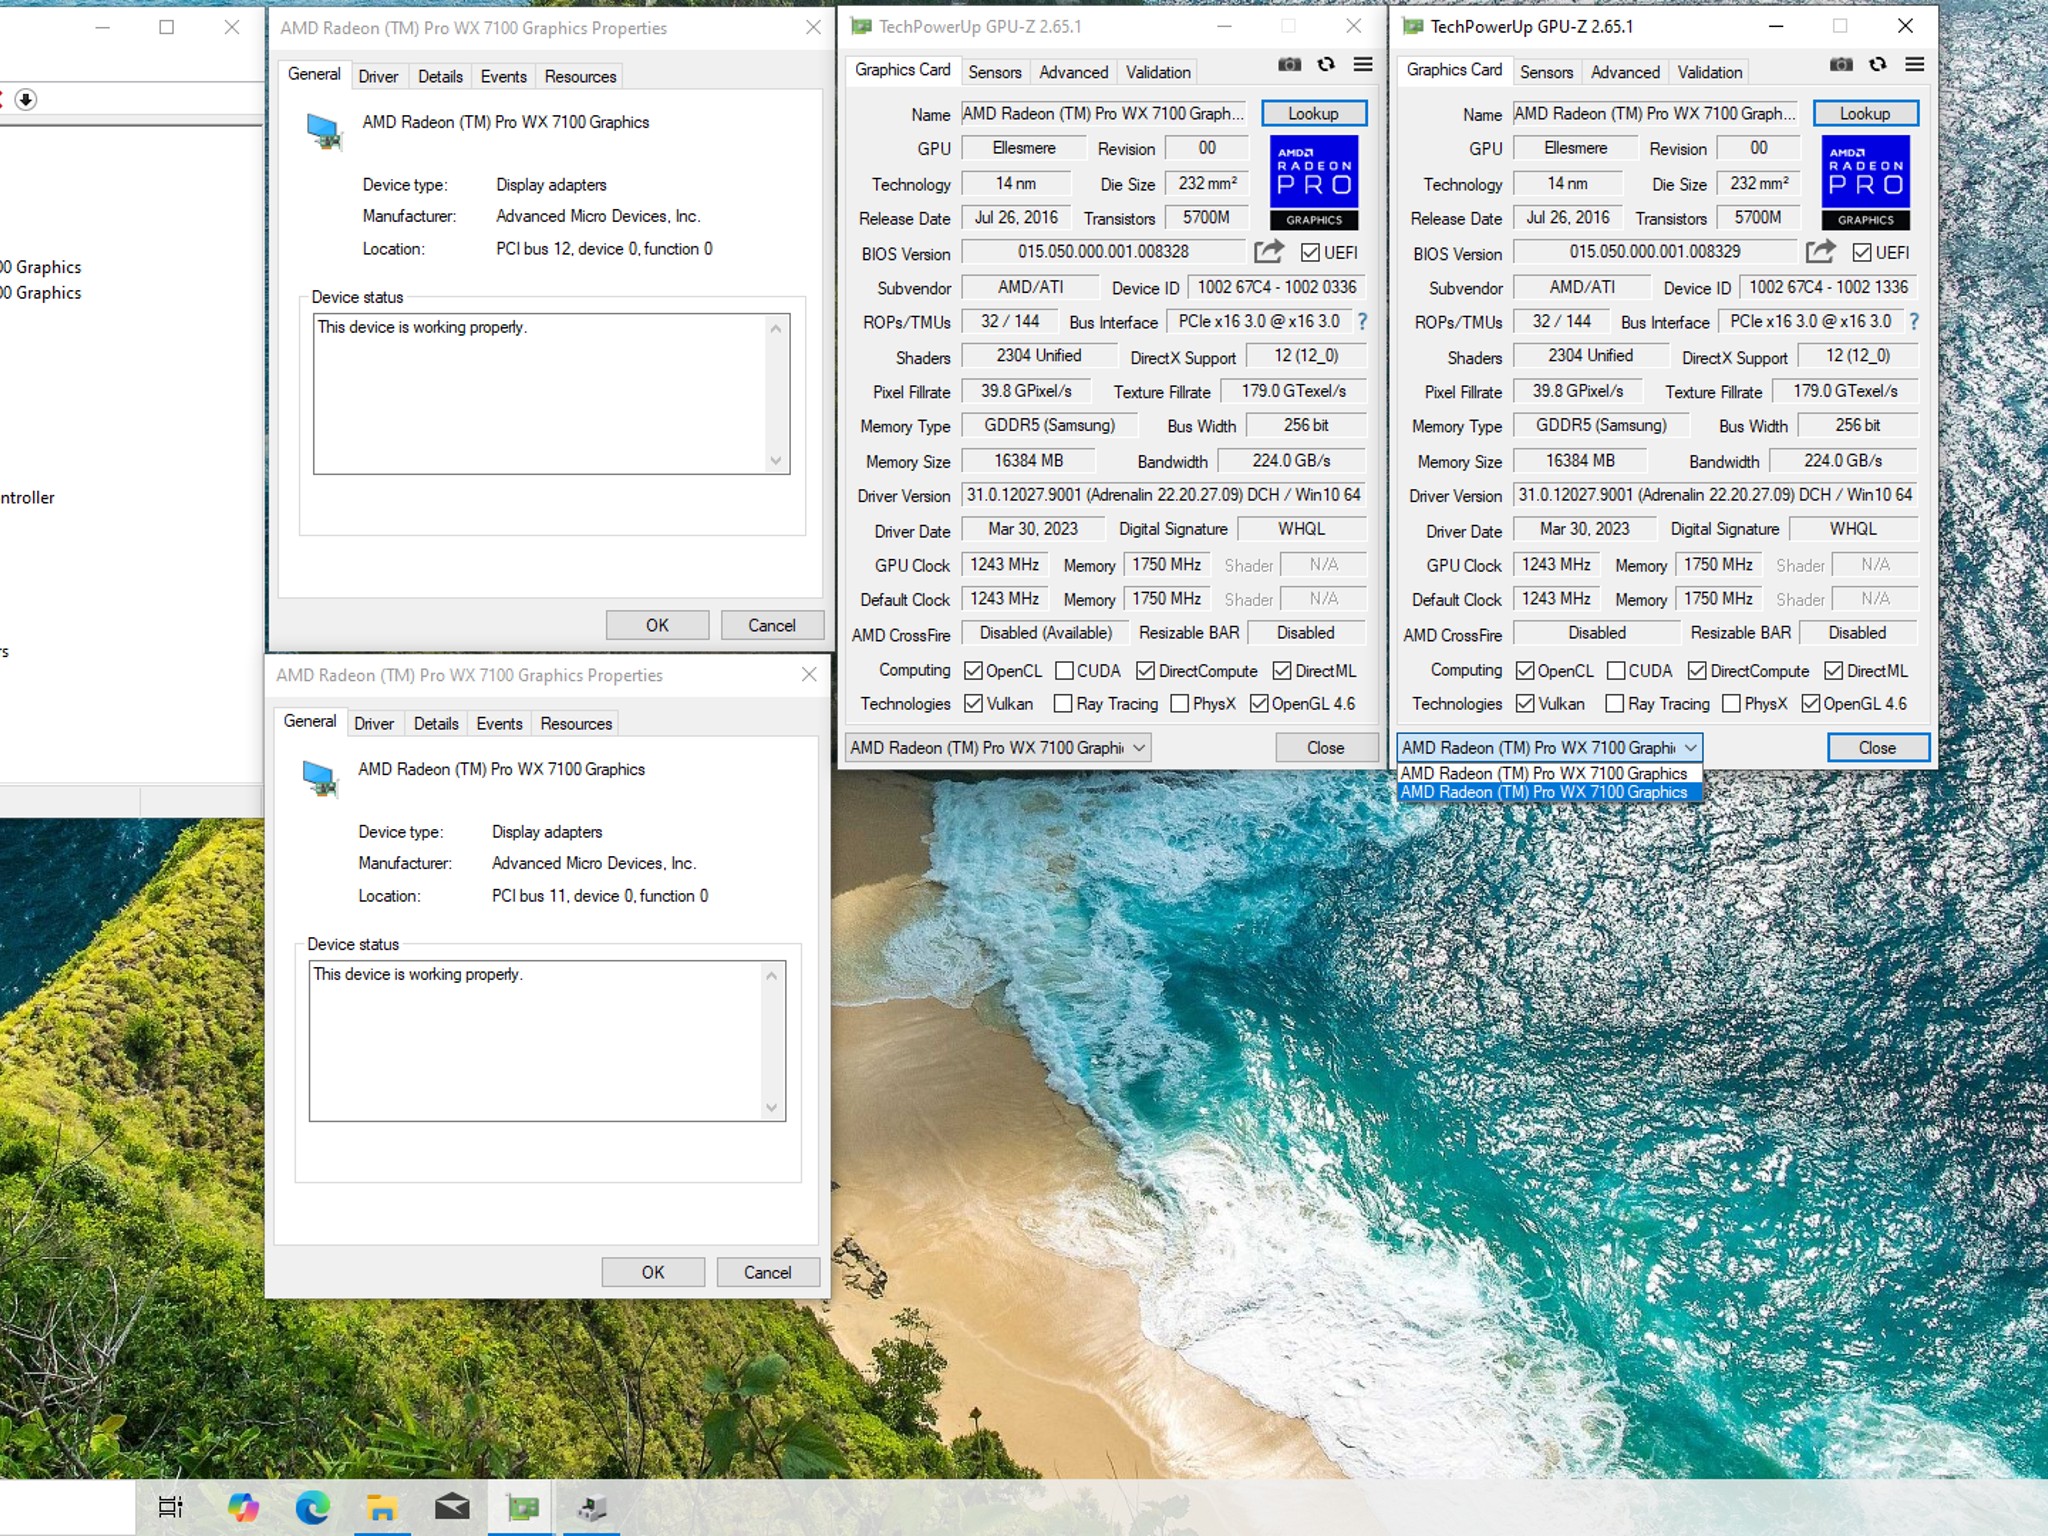The width and height of the screenshot is (2048, 1536).
Task: Click the Lookup button in right GPU-Z window
Action: click(1864, 113)
